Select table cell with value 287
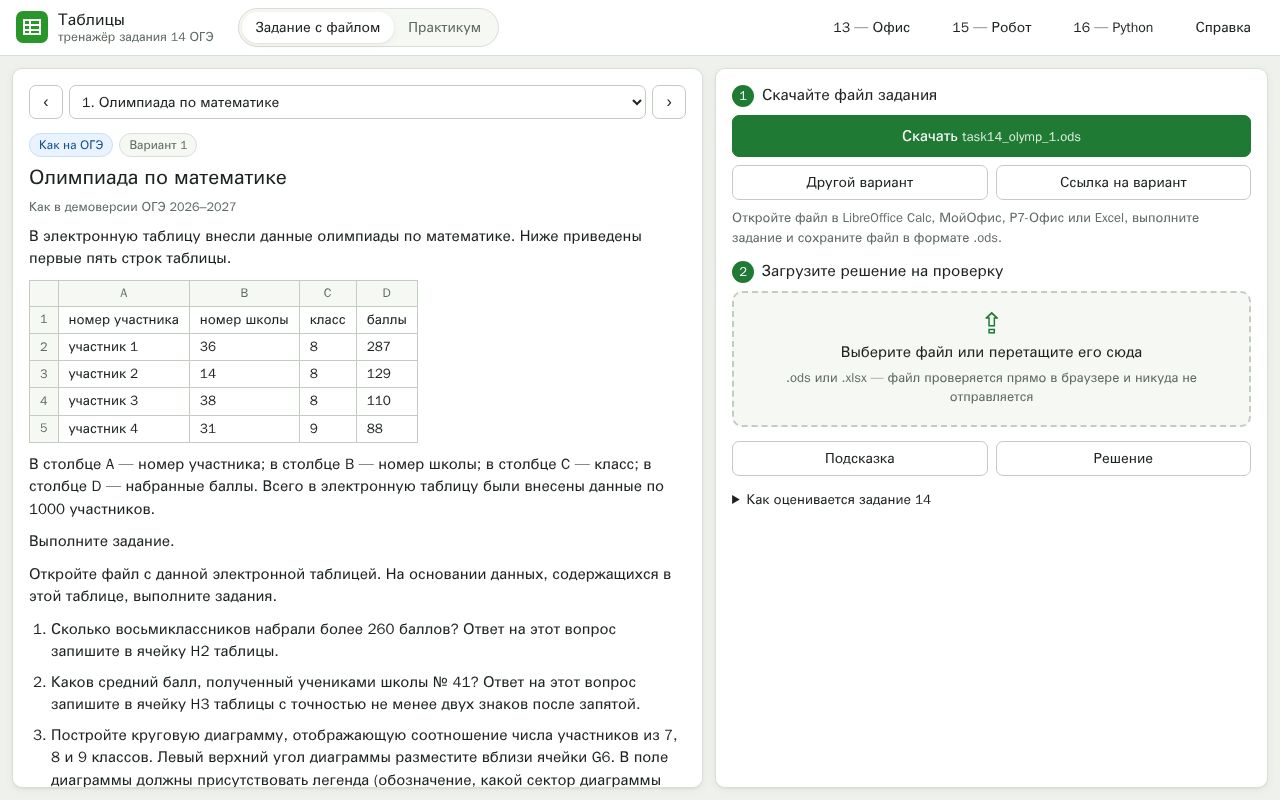Image resolution: width=1280 pixels, height=800 pixels. coord(387,347)
